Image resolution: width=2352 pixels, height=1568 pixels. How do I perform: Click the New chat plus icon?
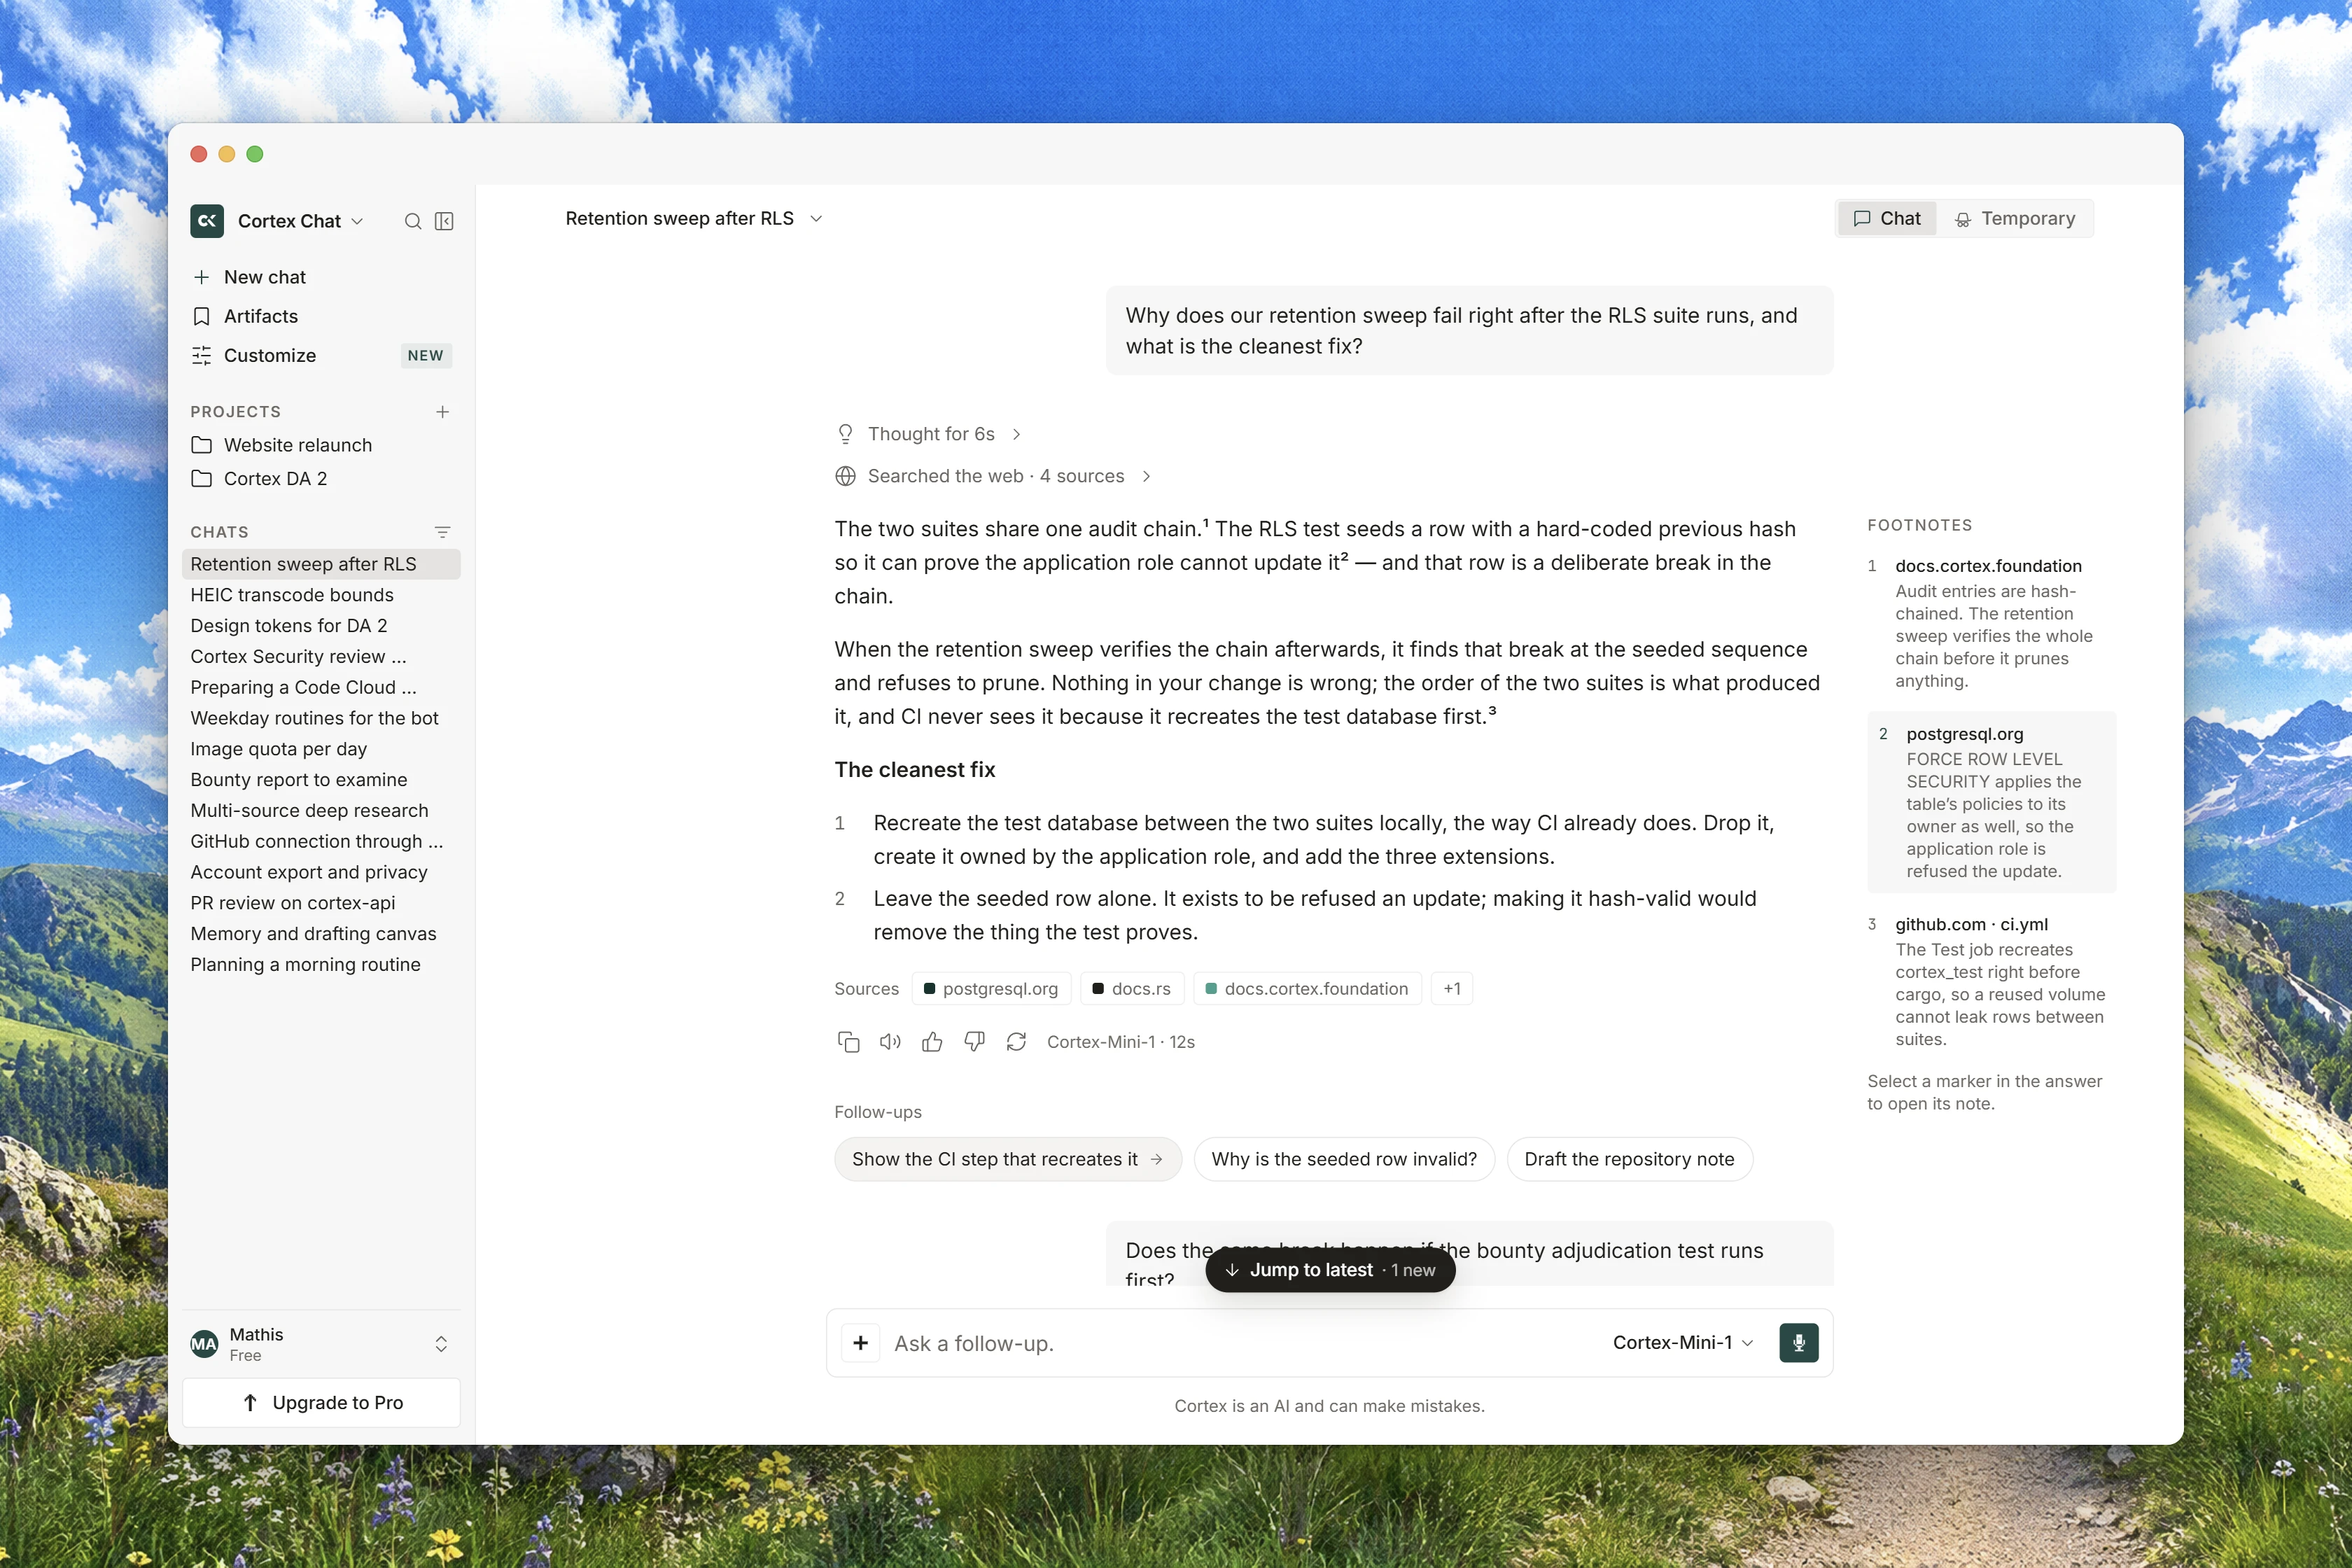pos(202,277)
